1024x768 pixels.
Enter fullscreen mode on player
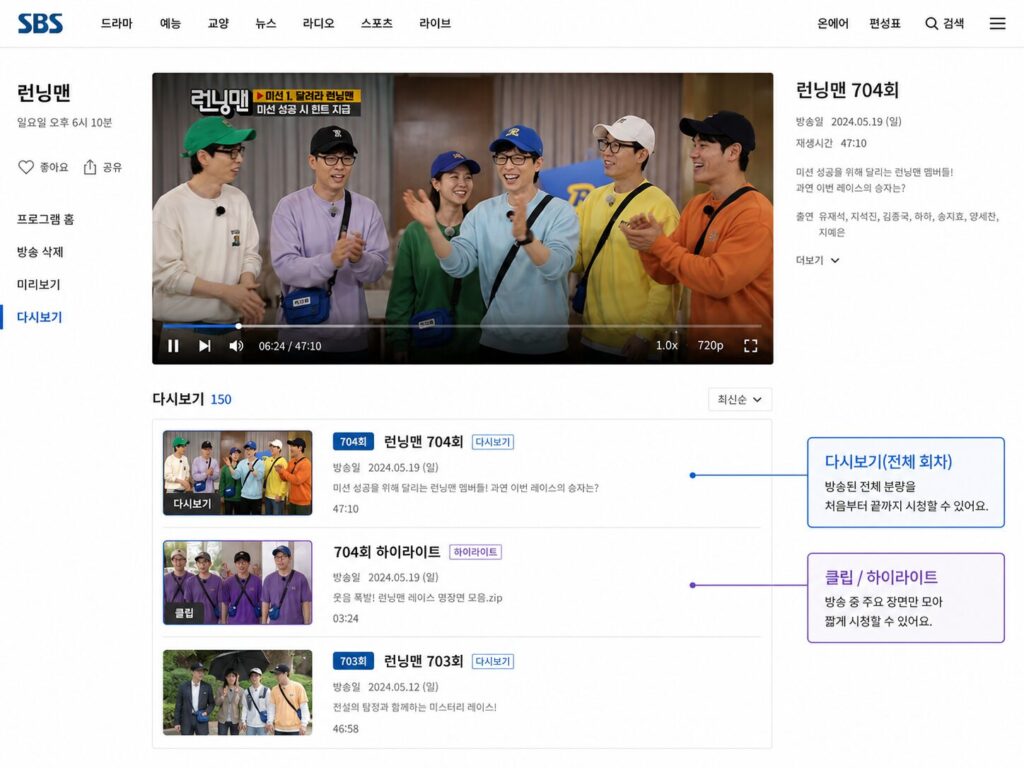coord(750,345)
